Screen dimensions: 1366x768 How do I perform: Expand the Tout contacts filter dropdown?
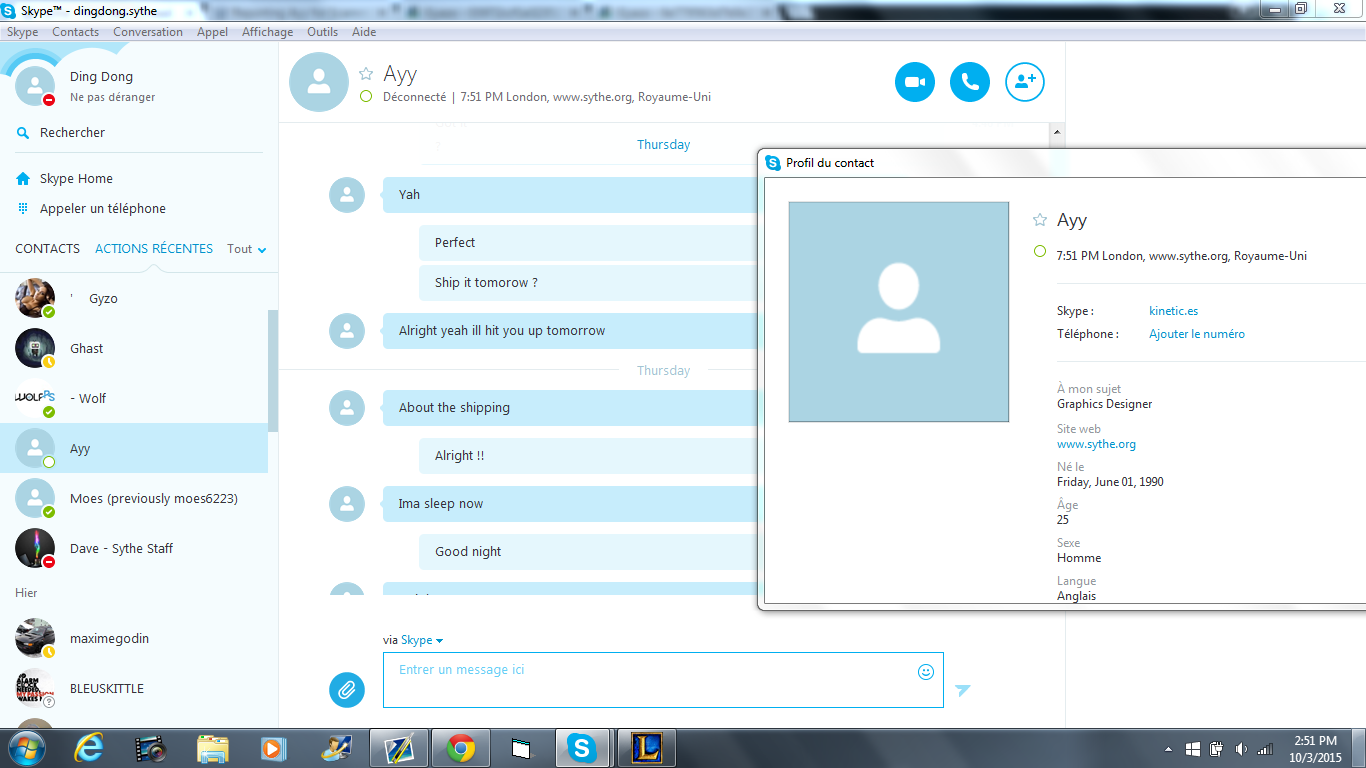[247, 249]
